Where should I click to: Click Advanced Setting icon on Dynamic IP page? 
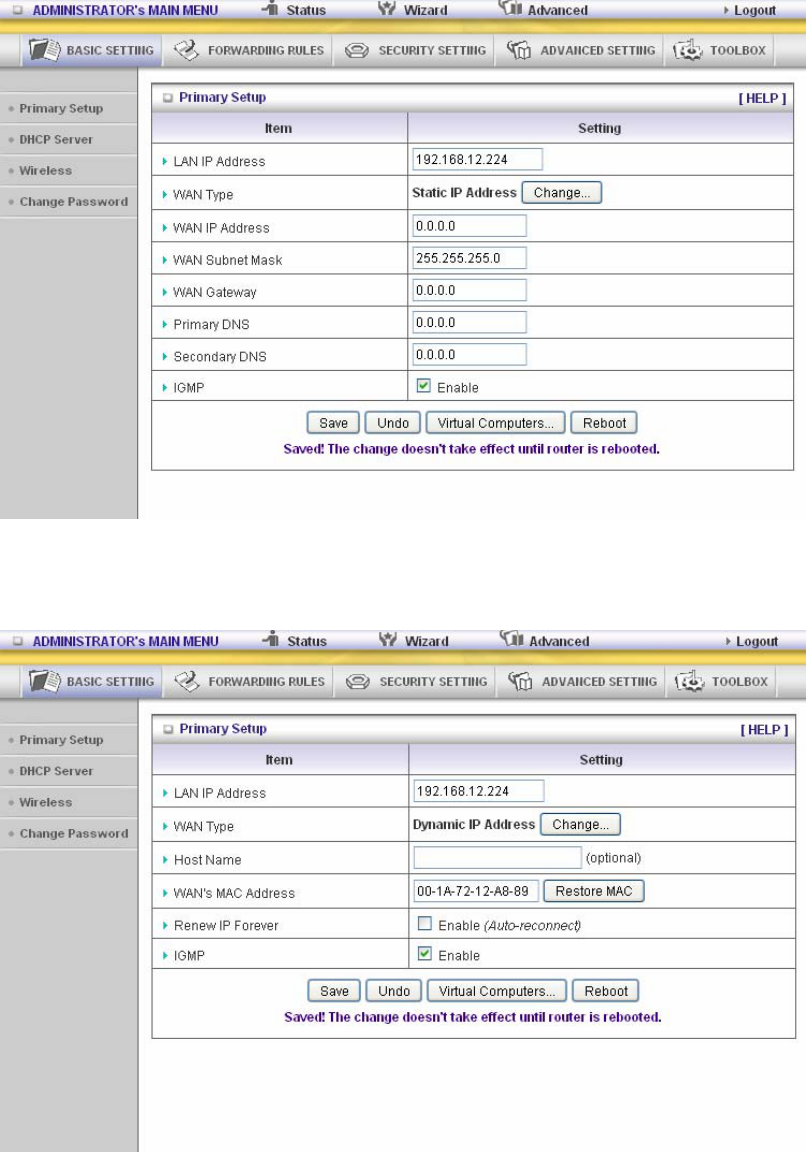[520, 681]
